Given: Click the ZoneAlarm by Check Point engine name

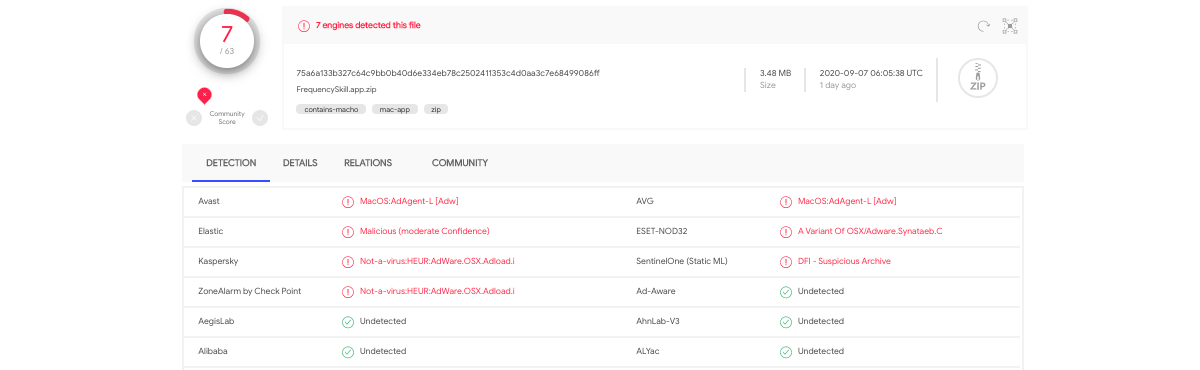Looking at the screenshot, I should pos(249,291).
